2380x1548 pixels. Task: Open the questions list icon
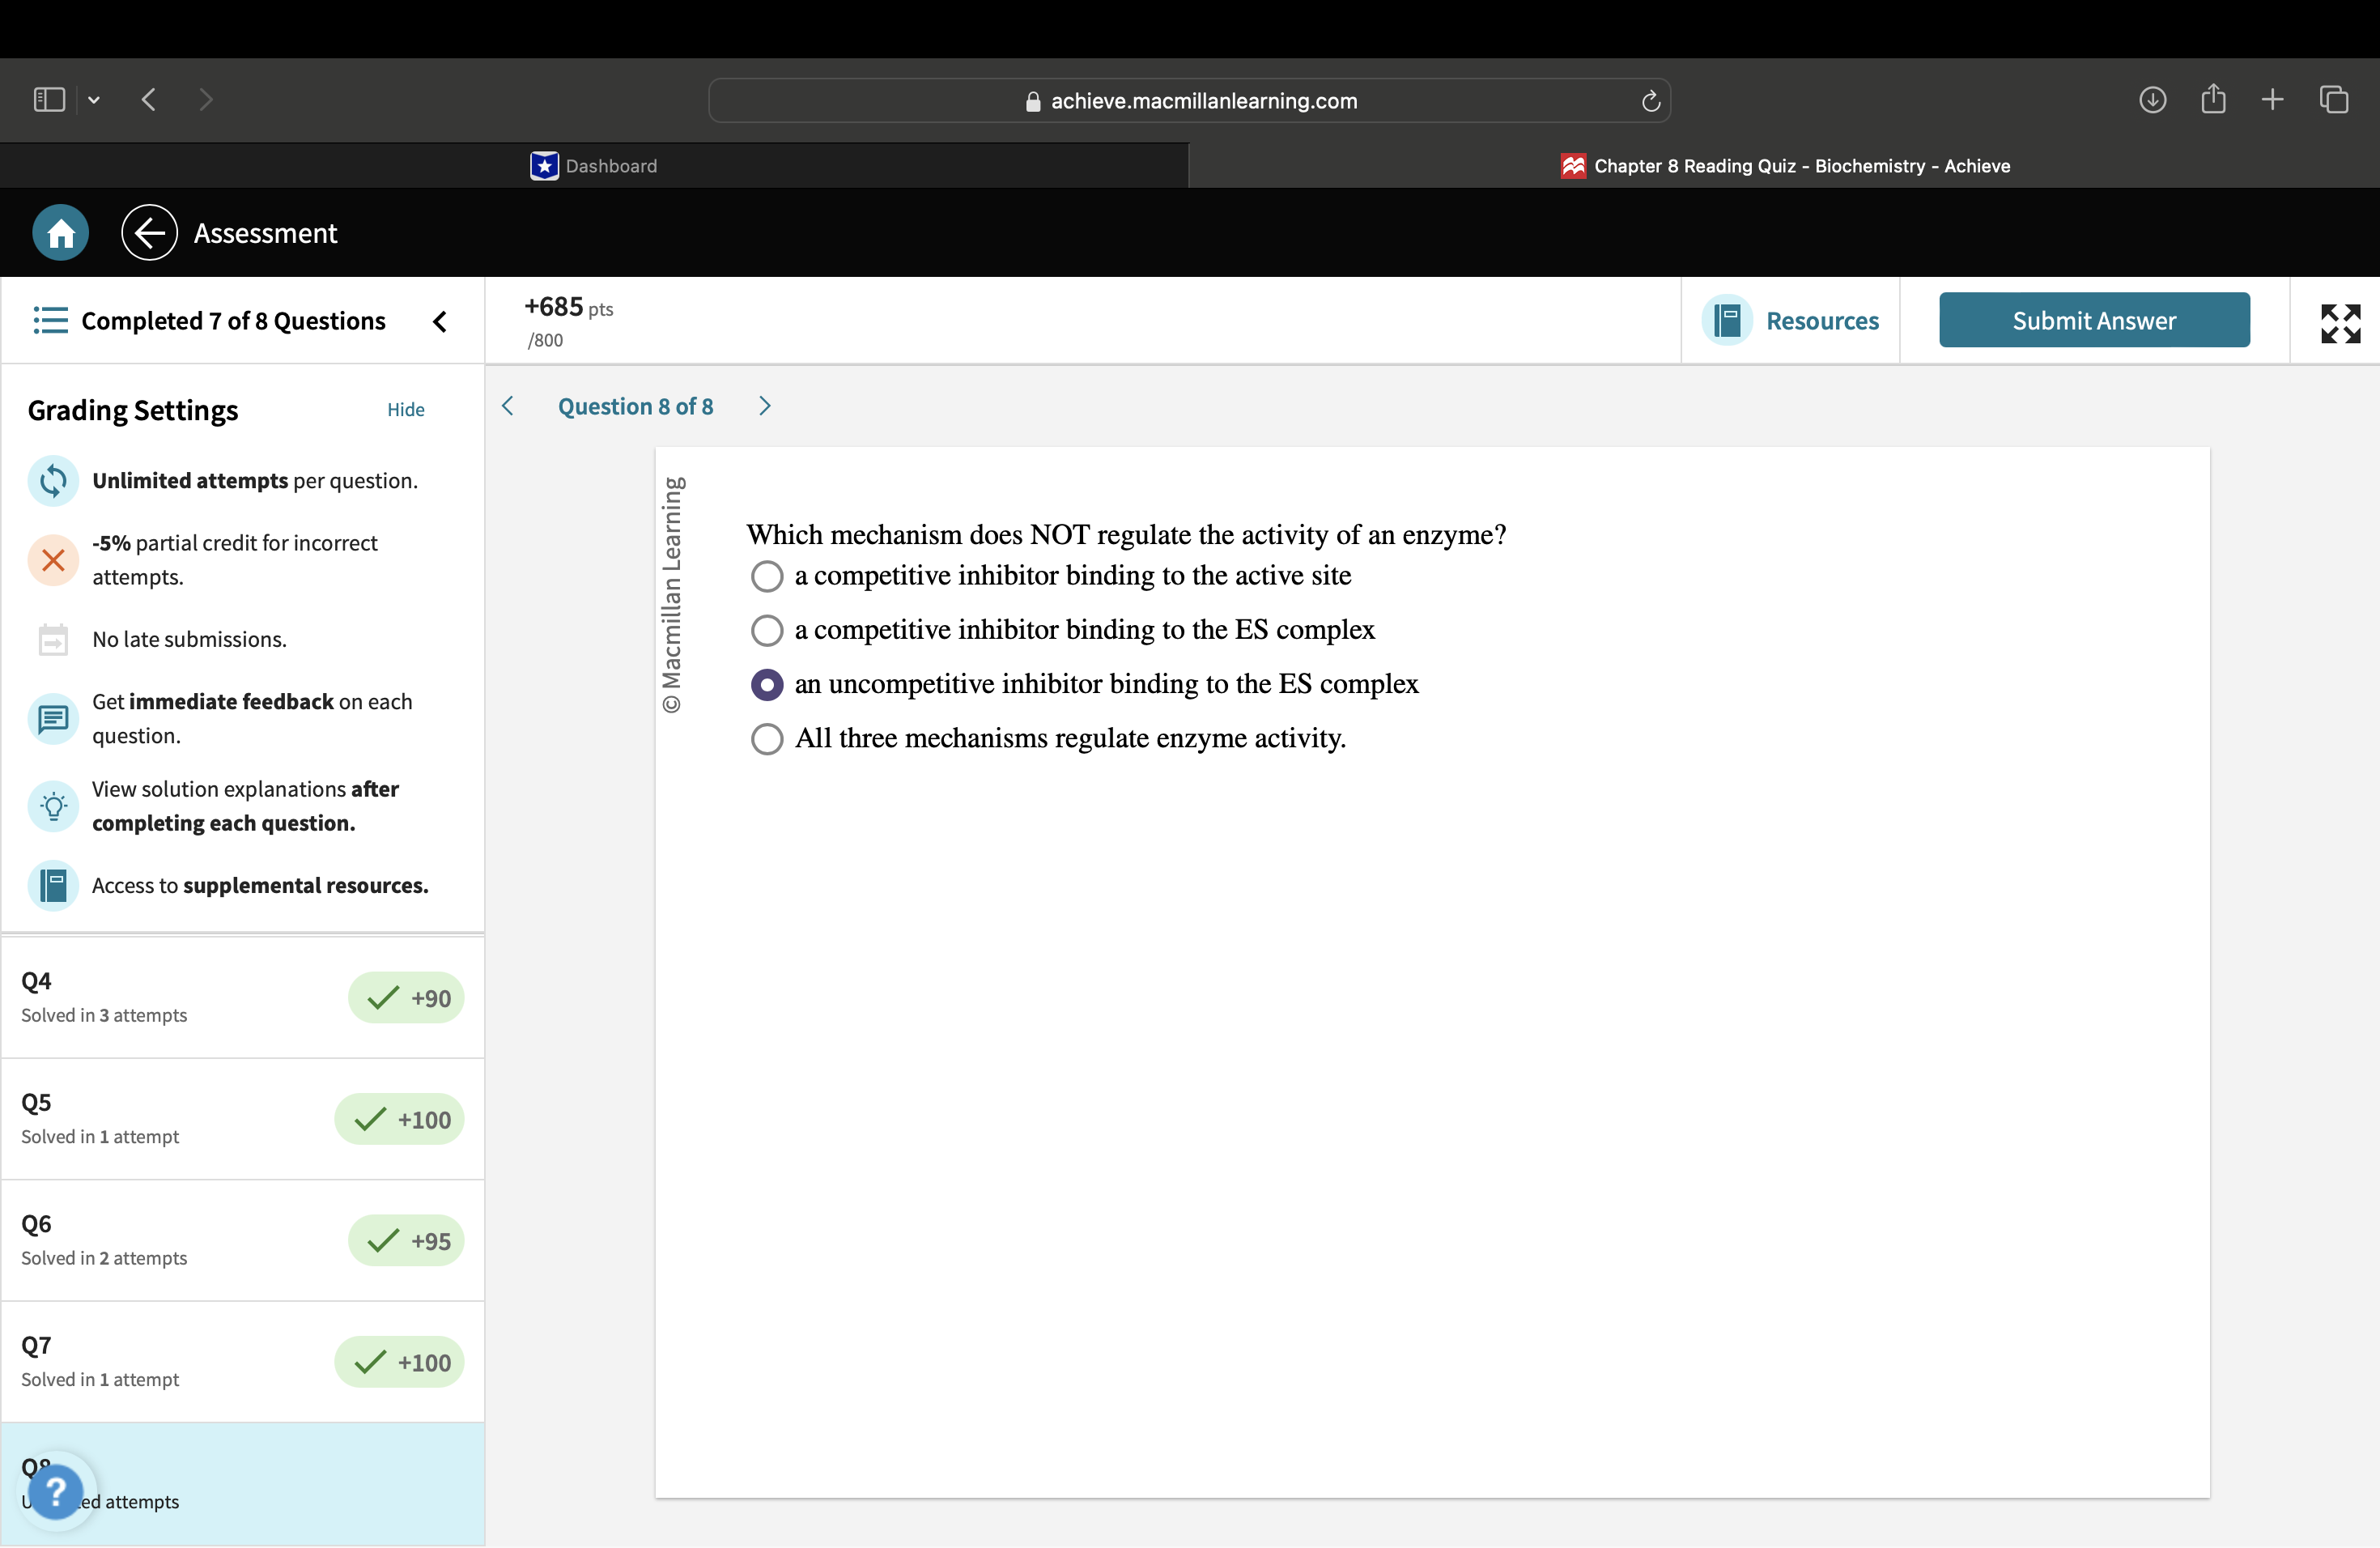point(50,320)
